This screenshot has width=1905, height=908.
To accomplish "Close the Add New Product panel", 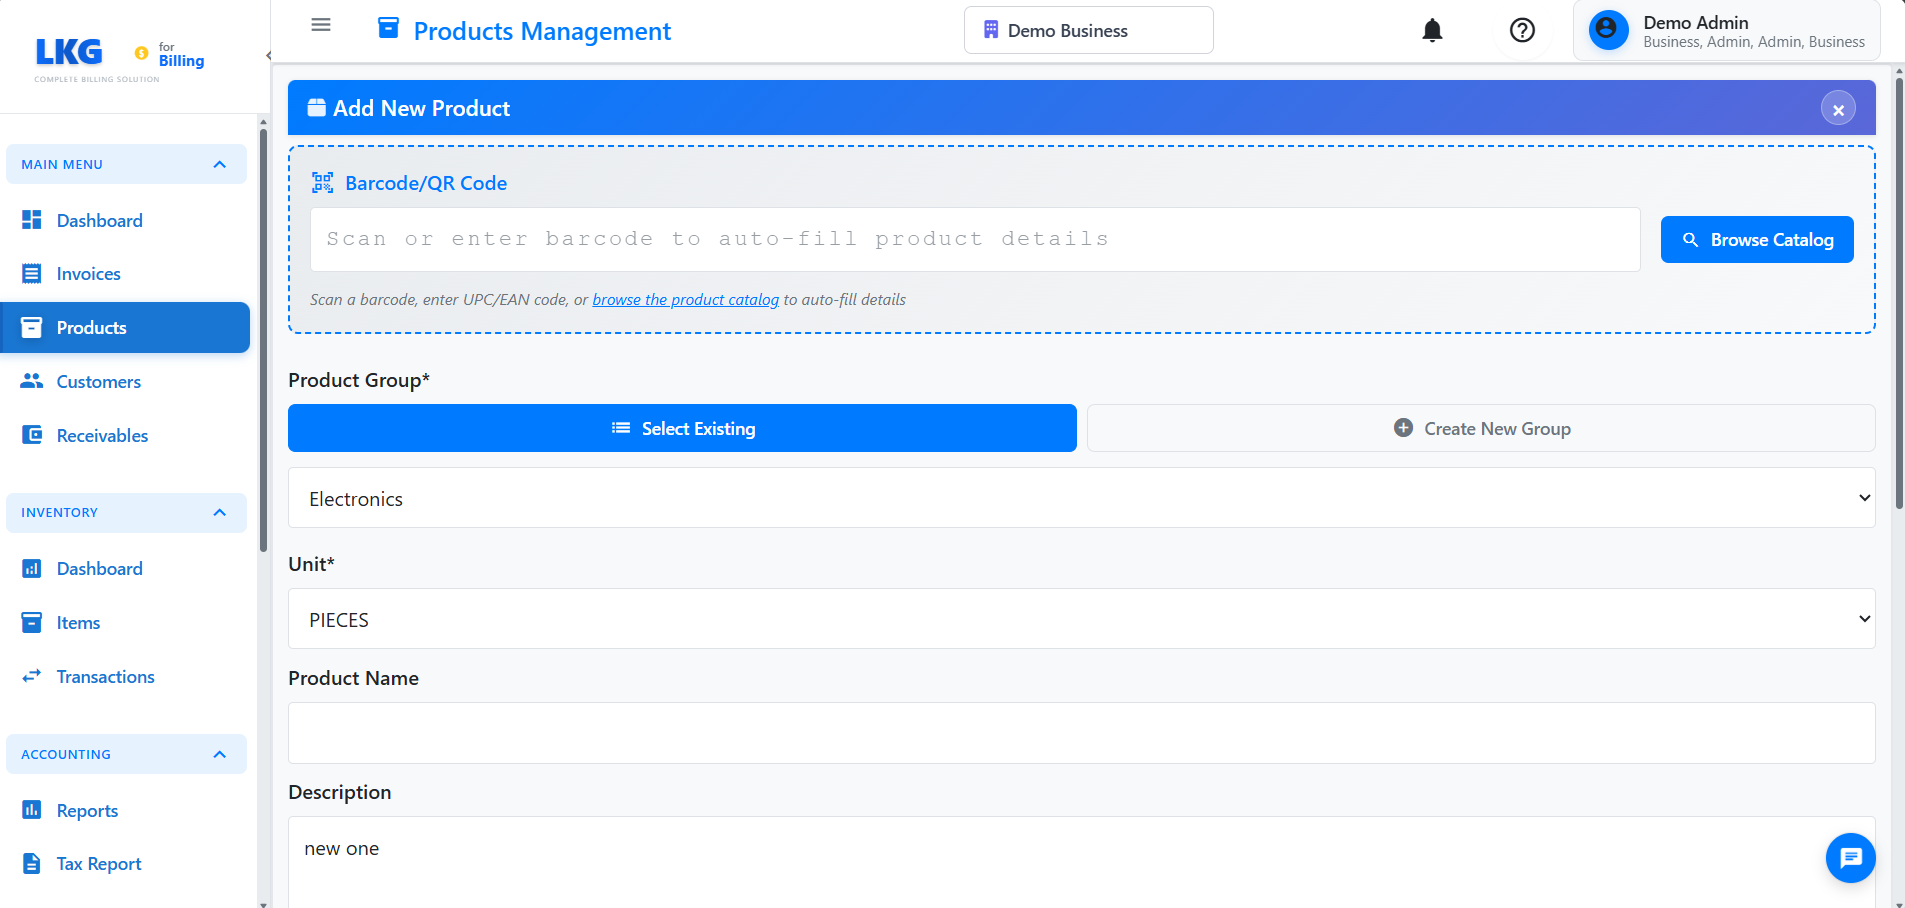I will coord(1837,109).
